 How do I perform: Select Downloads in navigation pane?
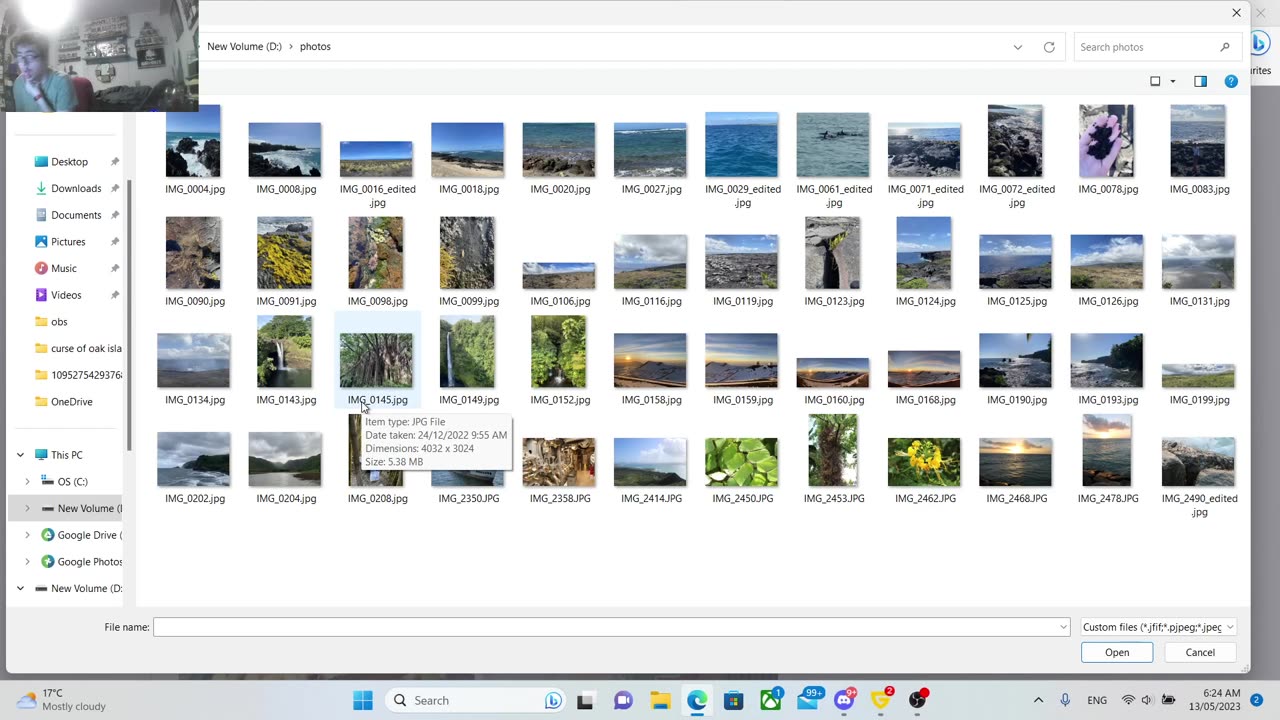76,188
